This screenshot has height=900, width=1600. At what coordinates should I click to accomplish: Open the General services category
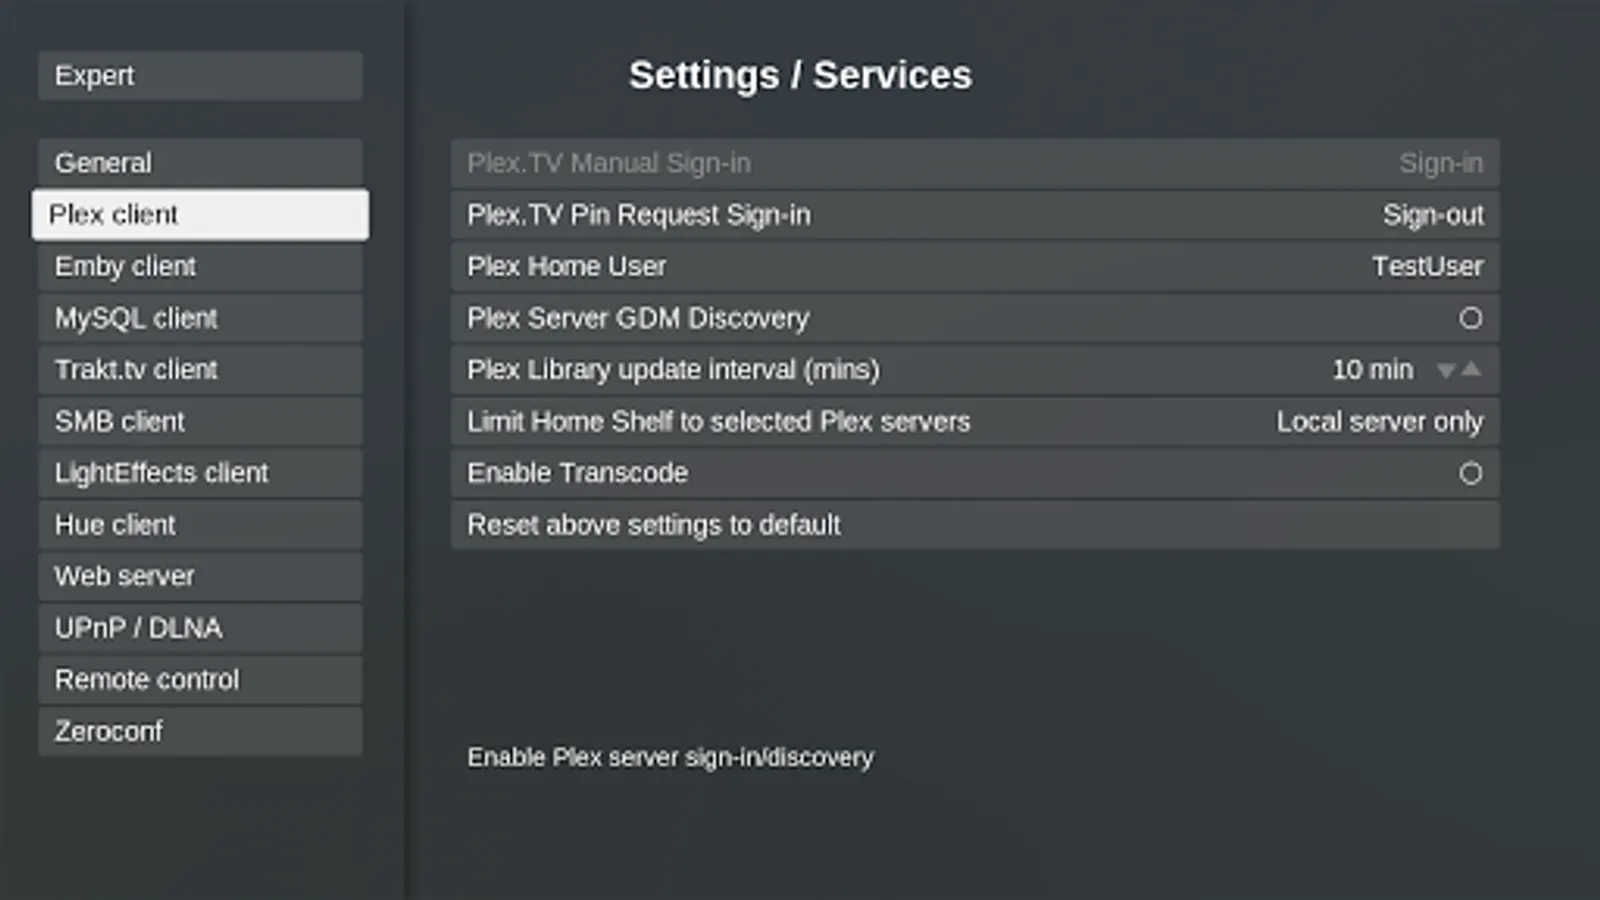point(200,163)
